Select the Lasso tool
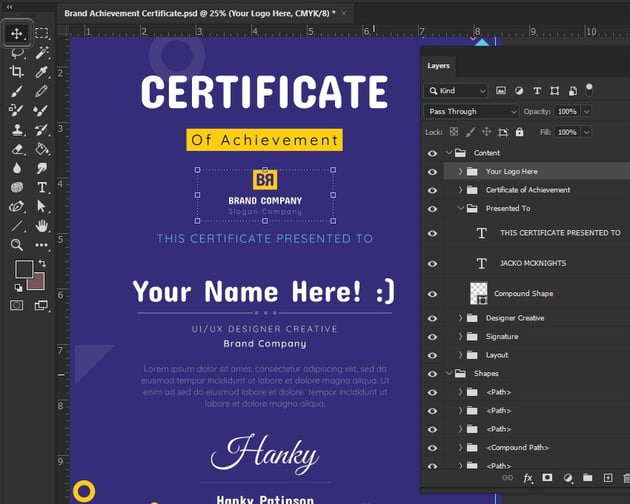The width and height of the screenshot is (630, 504). click(17, 53)
